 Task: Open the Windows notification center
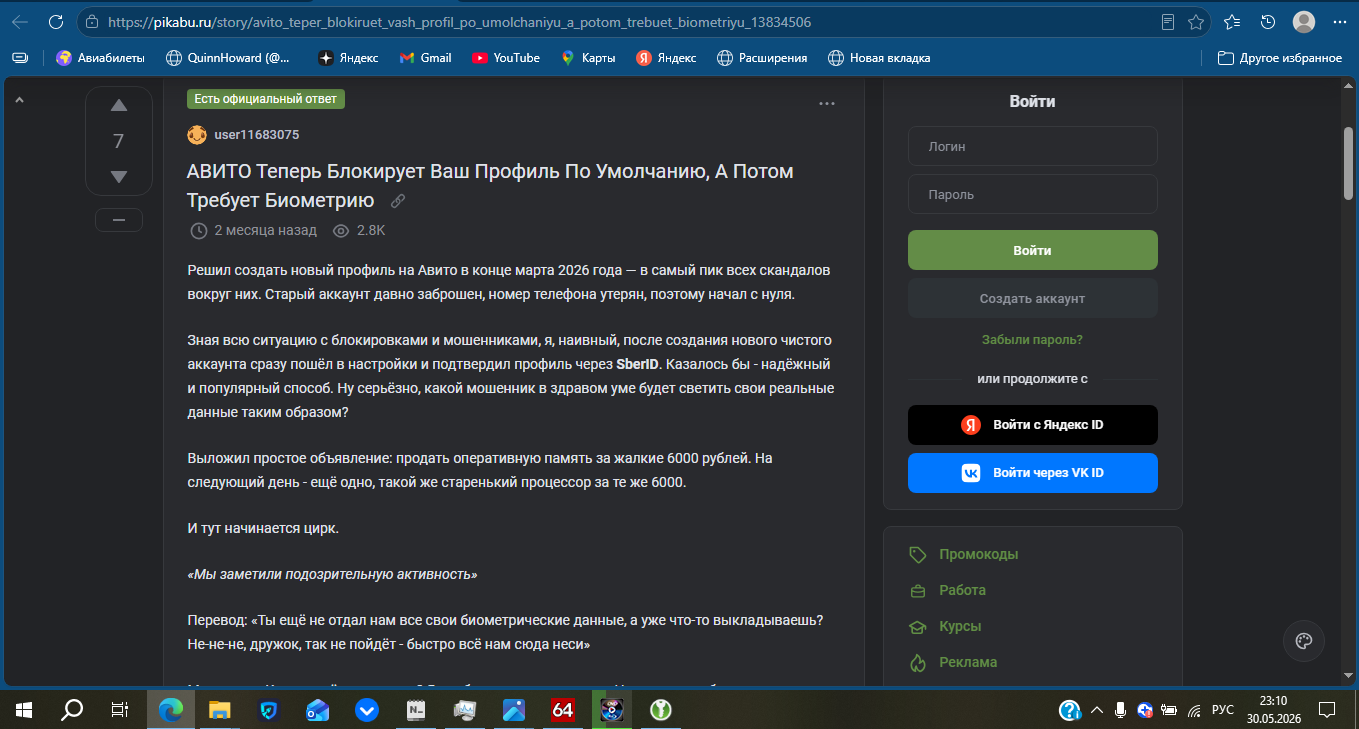click(1327, 710)
